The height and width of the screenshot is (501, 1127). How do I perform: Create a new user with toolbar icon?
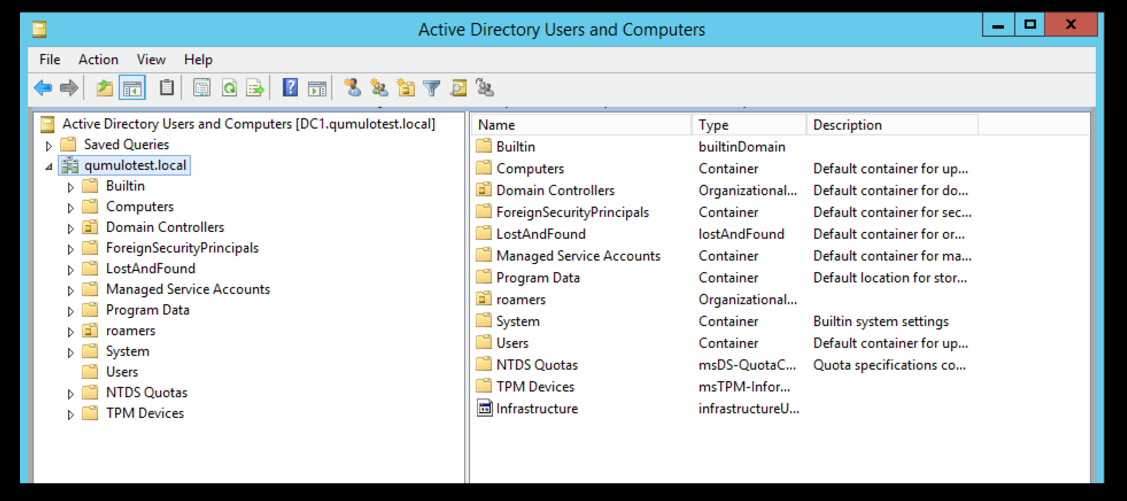click(352, 88)
